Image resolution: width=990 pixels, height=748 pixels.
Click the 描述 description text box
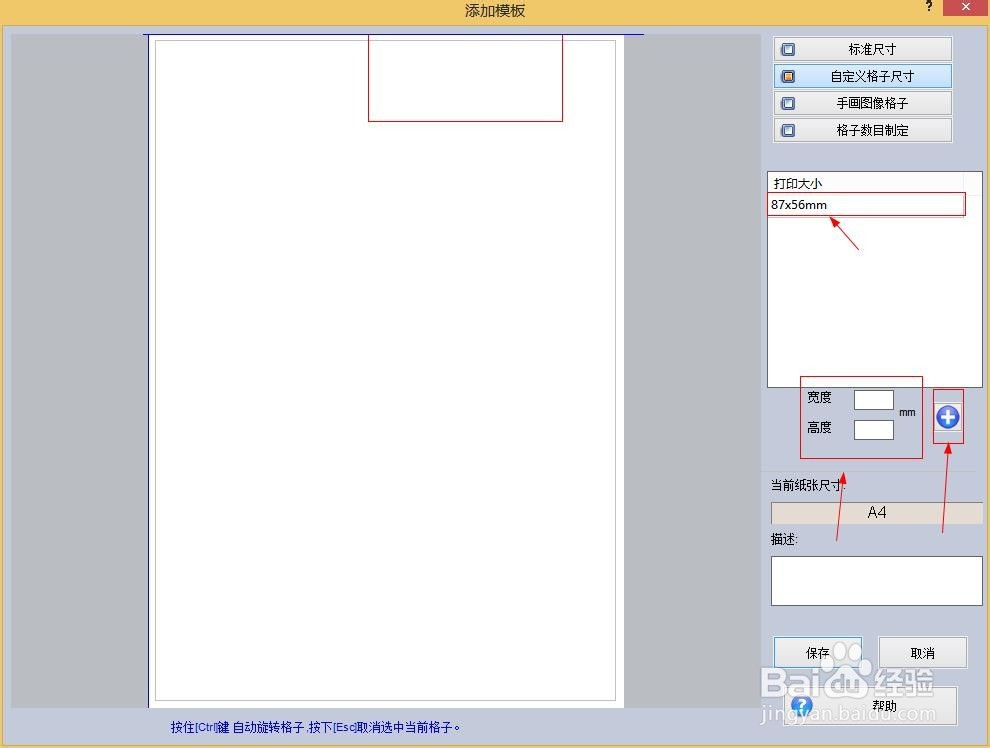(876, 581)
